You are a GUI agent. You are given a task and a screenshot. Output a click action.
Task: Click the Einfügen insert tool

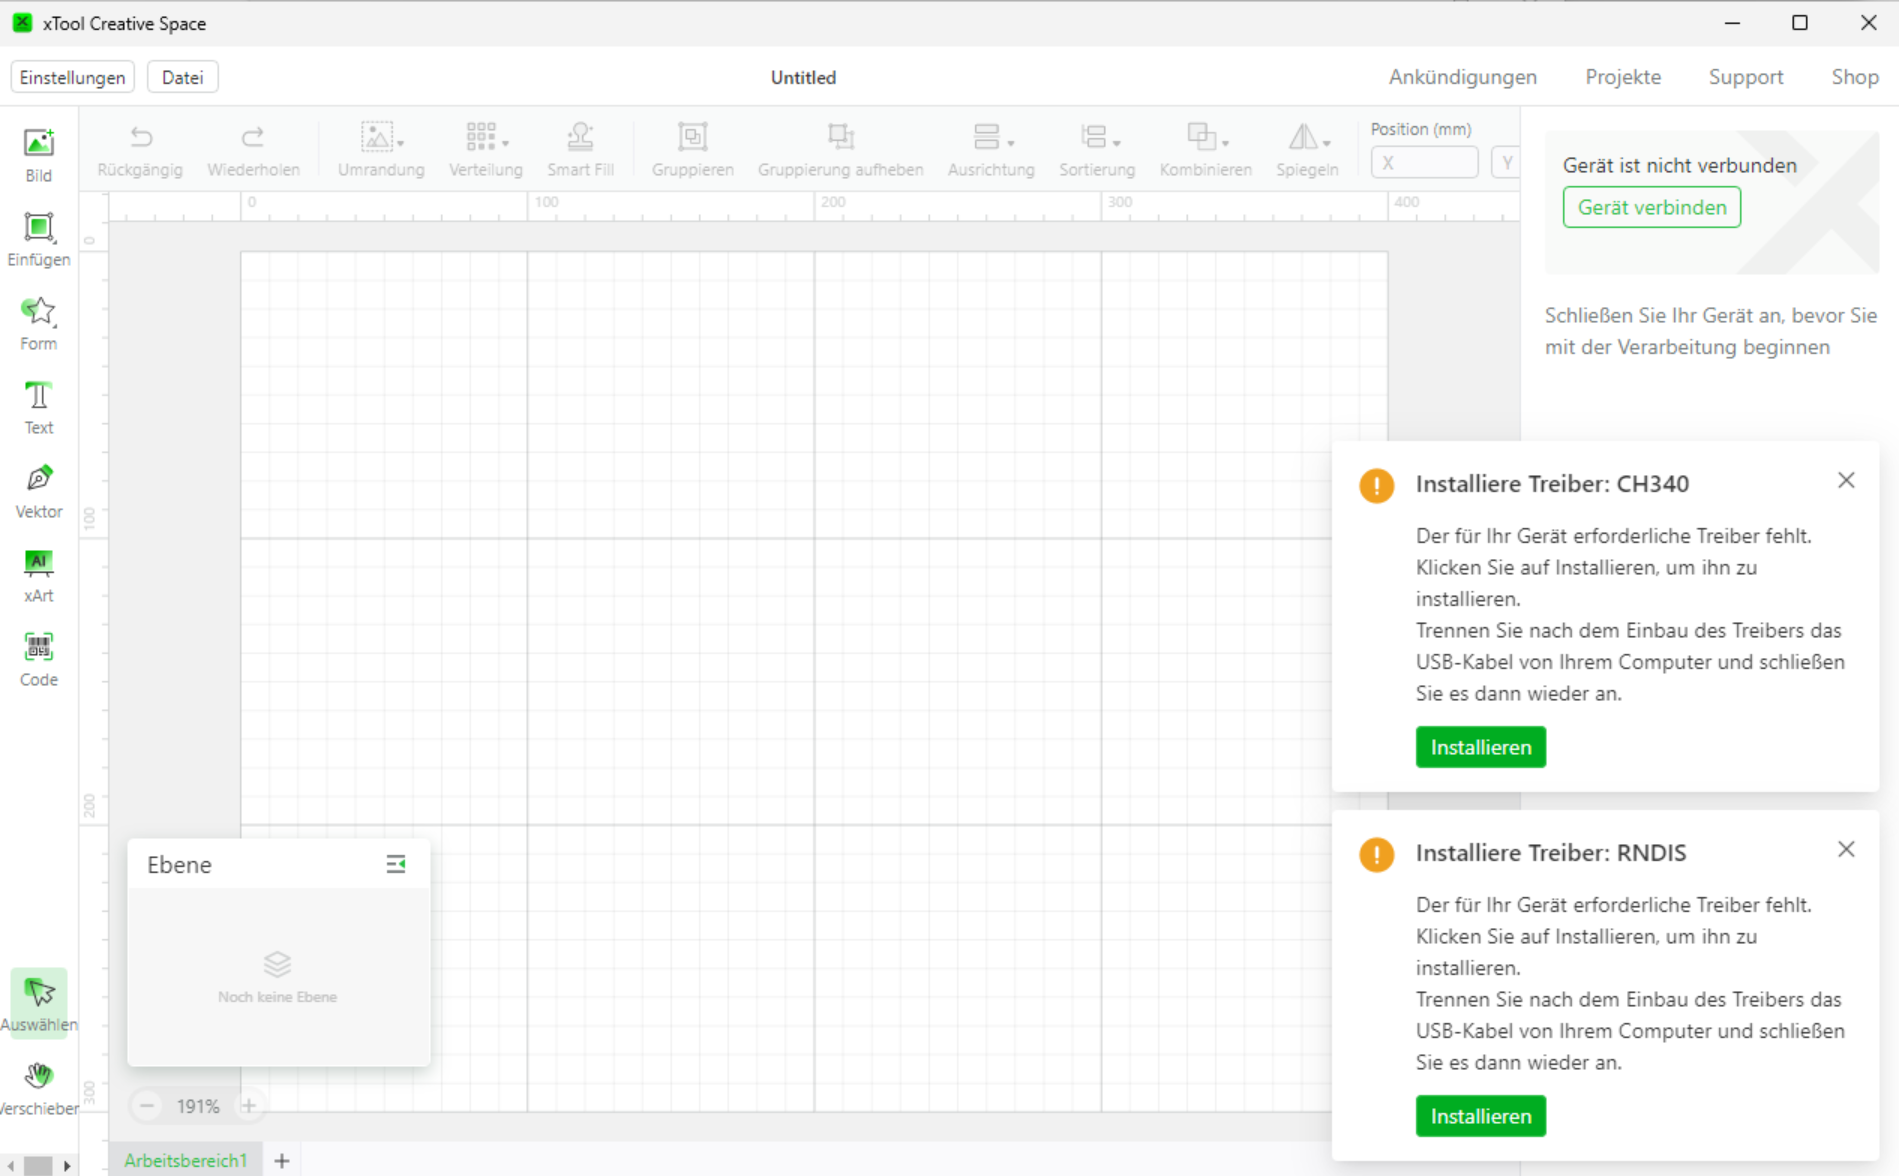[x=38, y=238]
